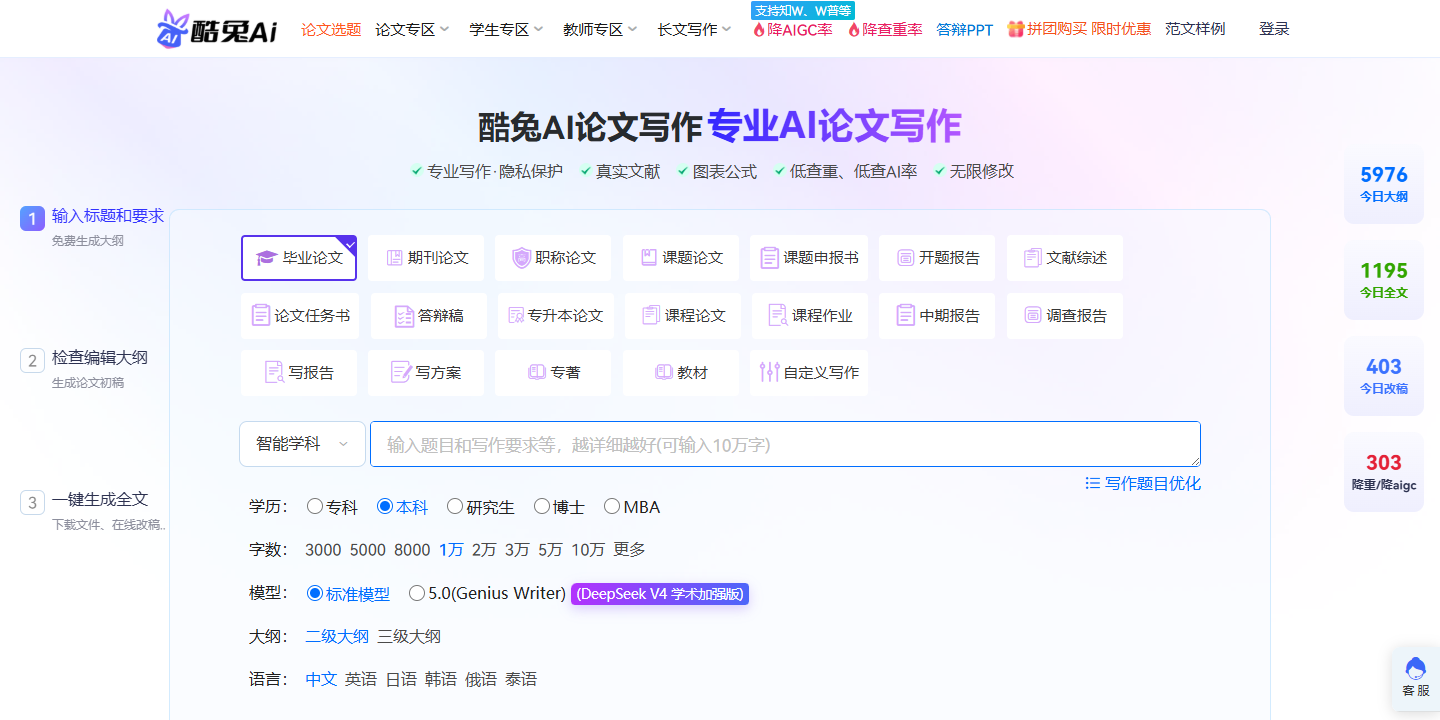Choose the 课程论文 icon
The height and width of the screenshot is (720, 1440).
pos(651,315)
